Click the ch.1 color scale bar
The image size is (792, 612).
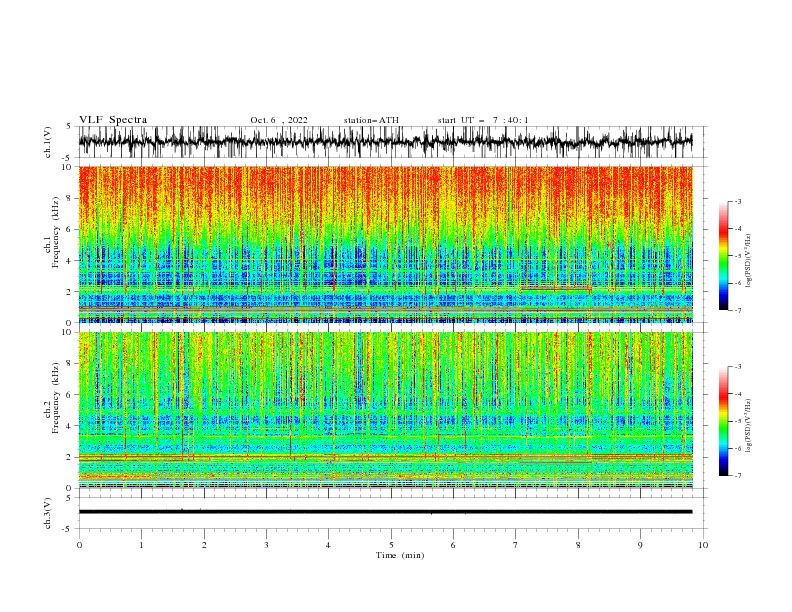(x=723, y=256)
